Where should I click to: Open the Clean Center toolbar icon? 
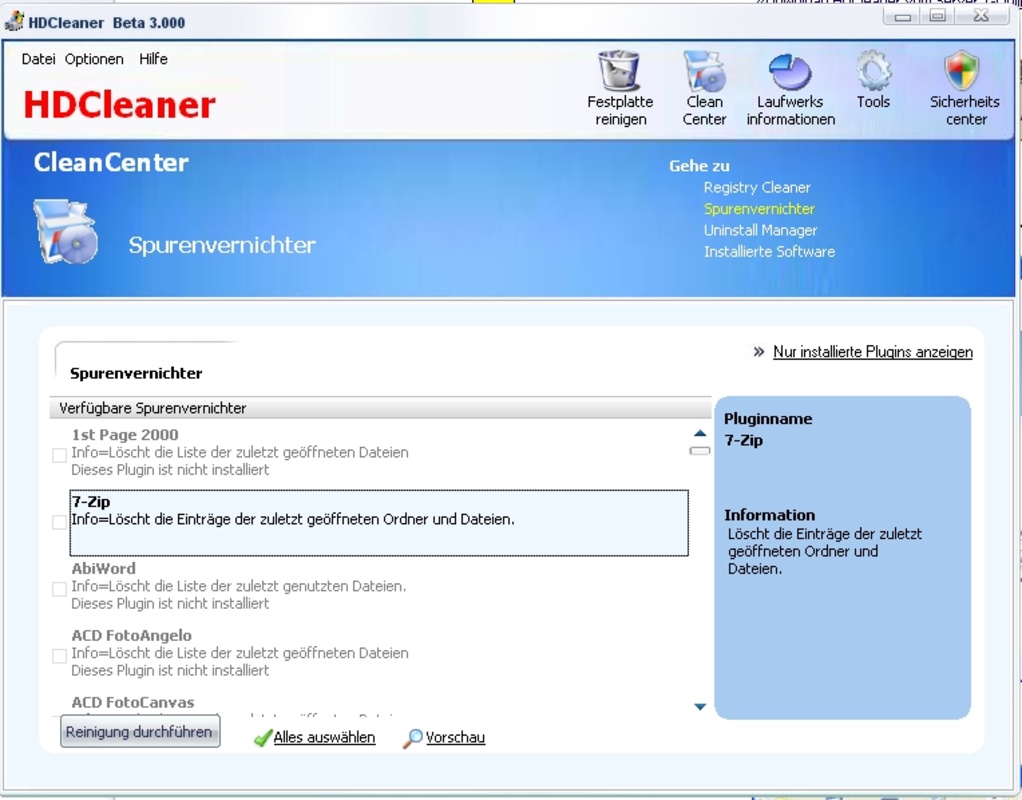click(704, 70)
